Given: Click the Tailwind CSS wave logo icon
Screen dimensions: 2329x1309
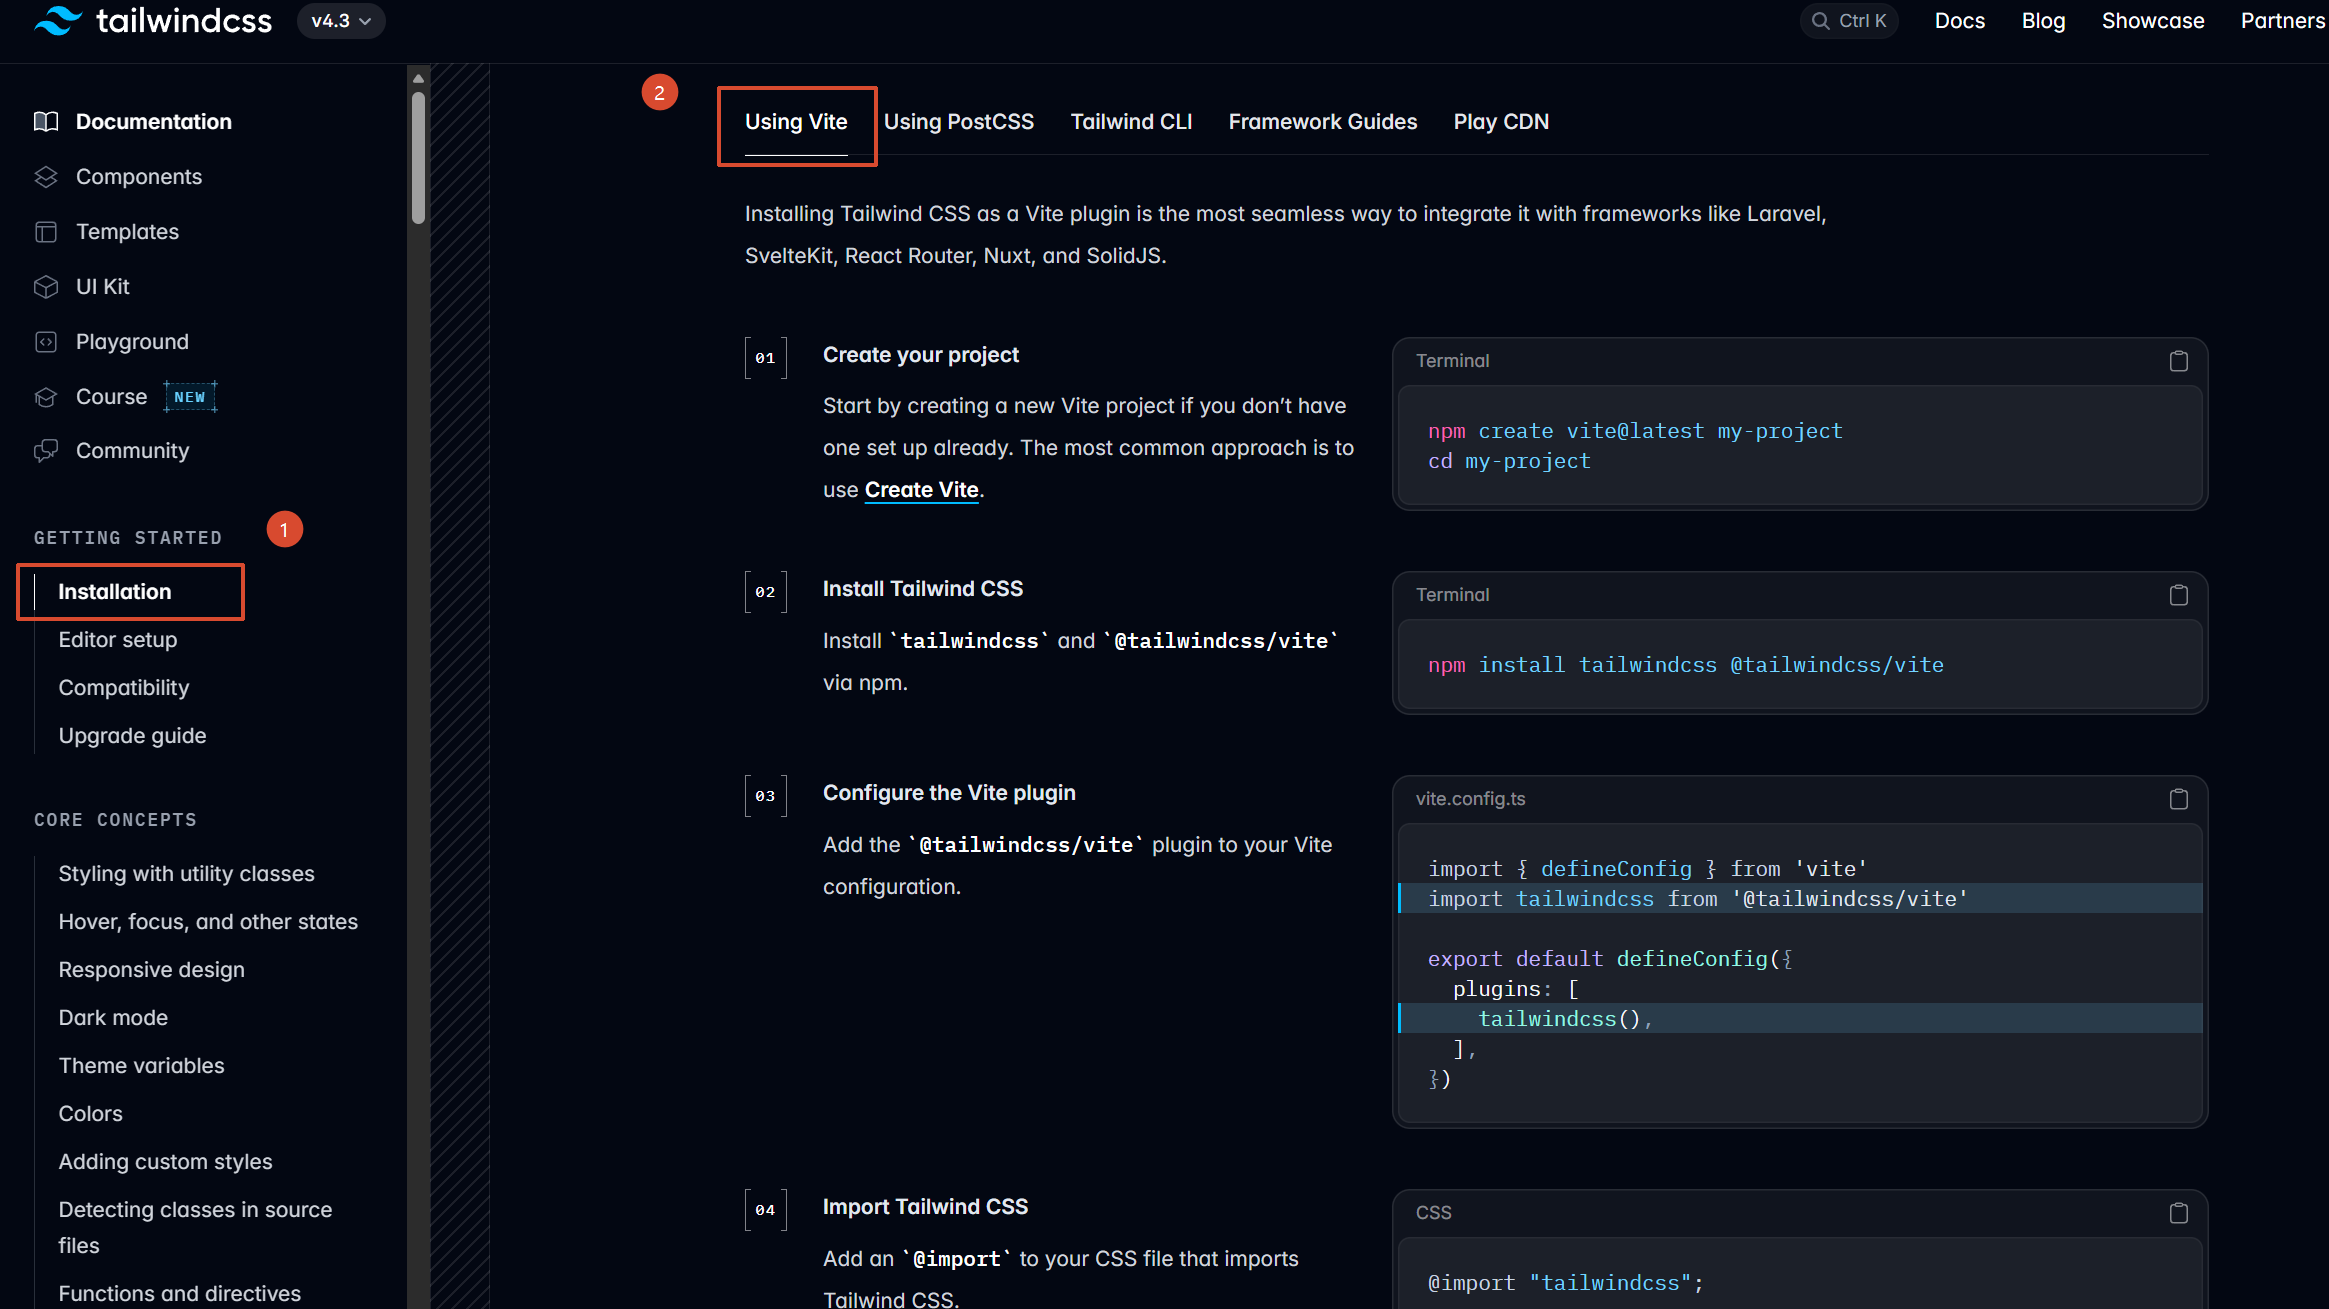Looking at the screenshot, I should (58, 20).
